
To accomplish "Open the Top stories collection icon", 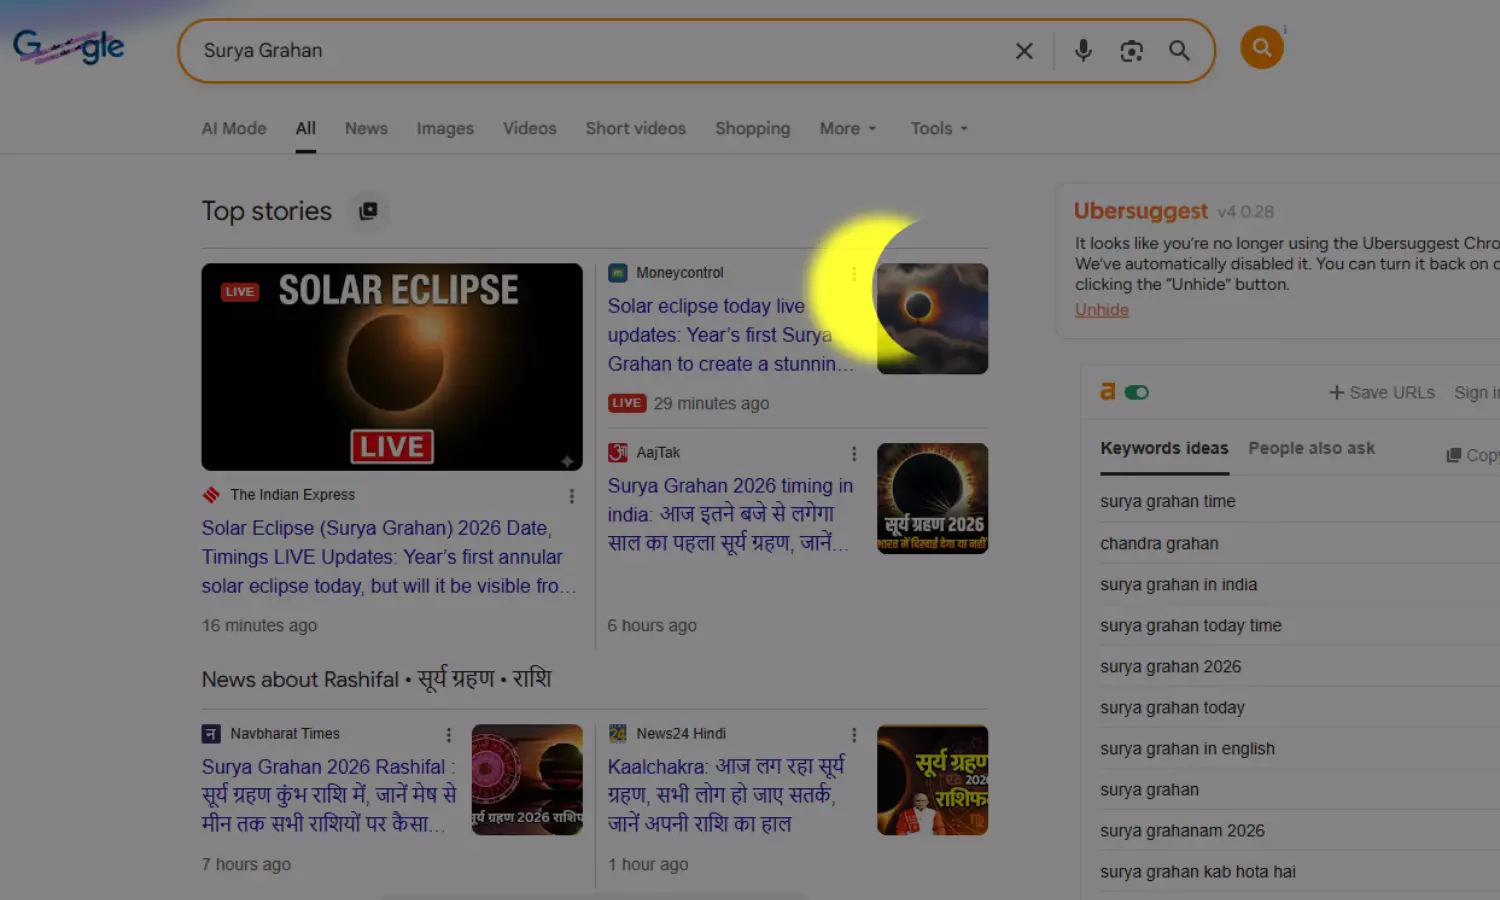I will pos(368,211).
